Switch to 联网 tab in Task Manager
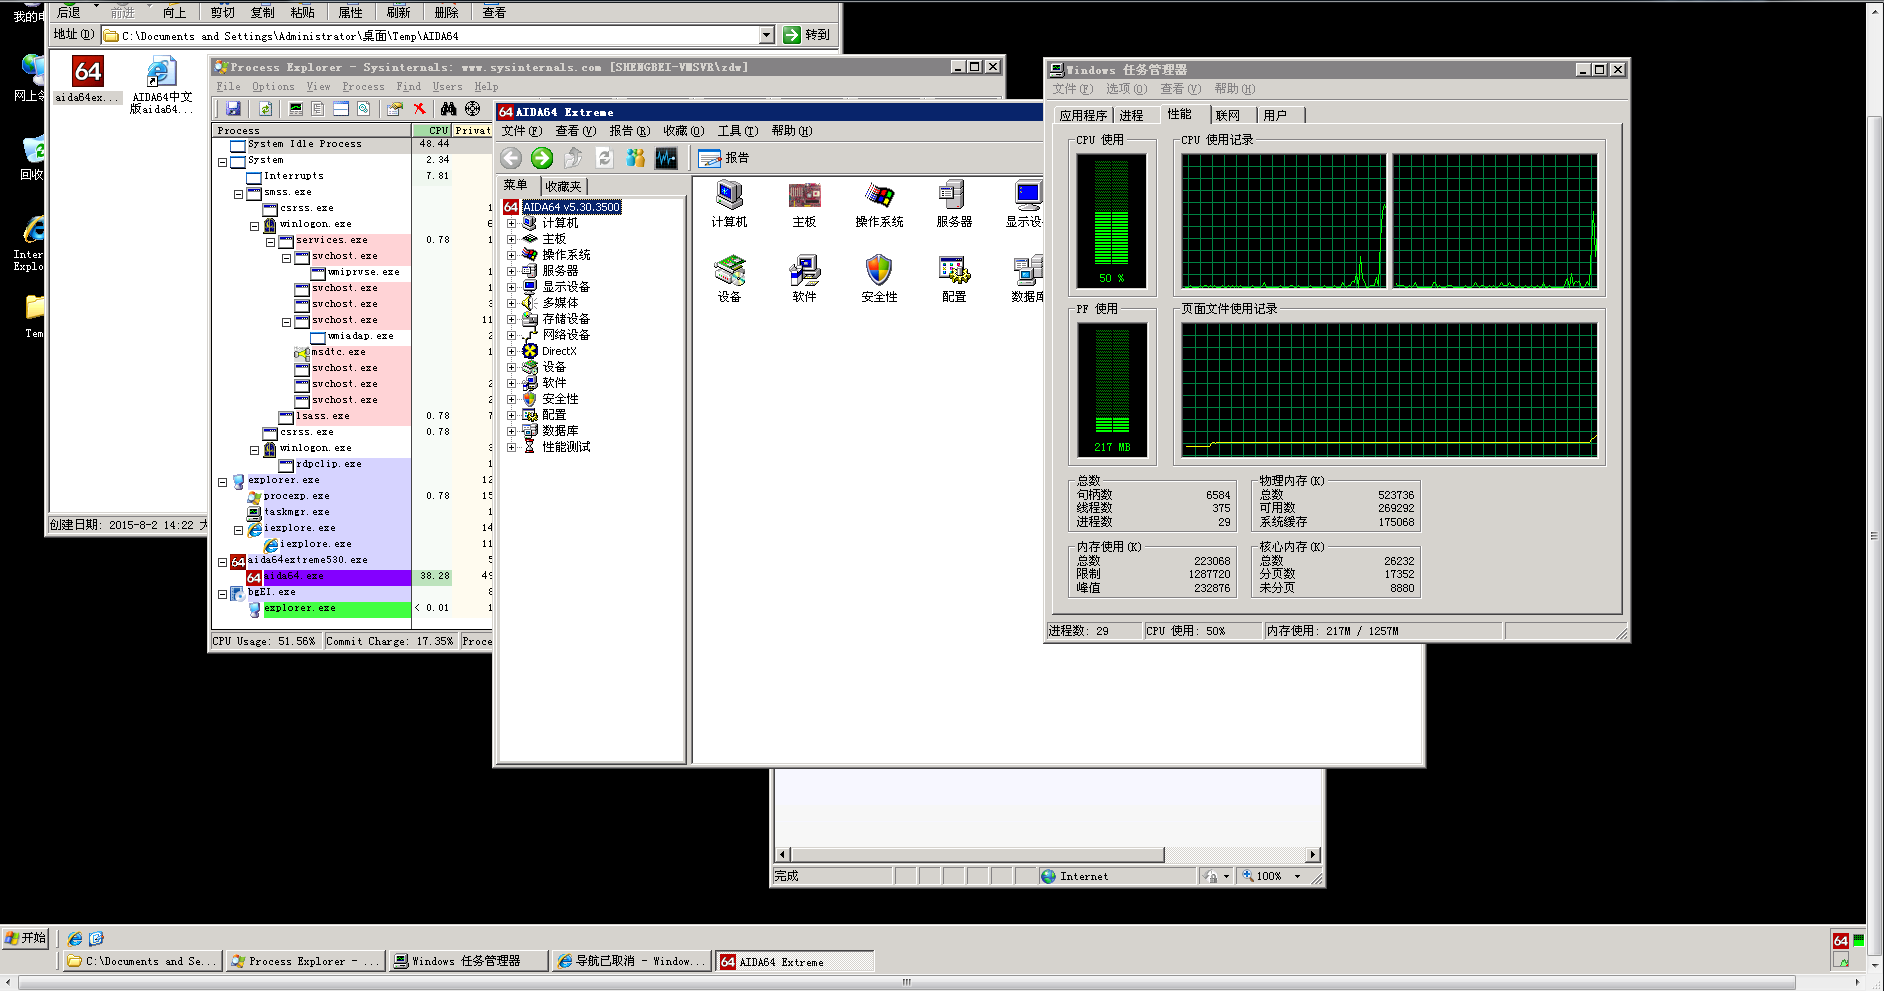Screen dimensions: 1884x991 1228,116
